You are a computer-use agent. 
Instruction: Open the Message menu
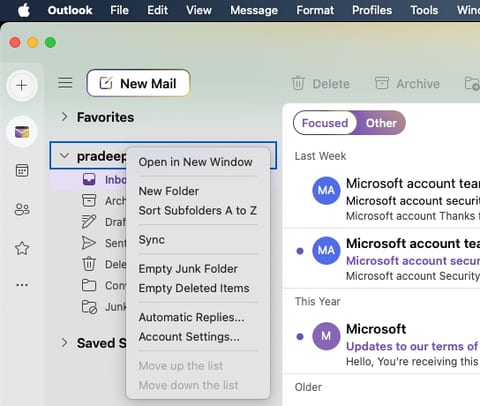tap(254, 10)
